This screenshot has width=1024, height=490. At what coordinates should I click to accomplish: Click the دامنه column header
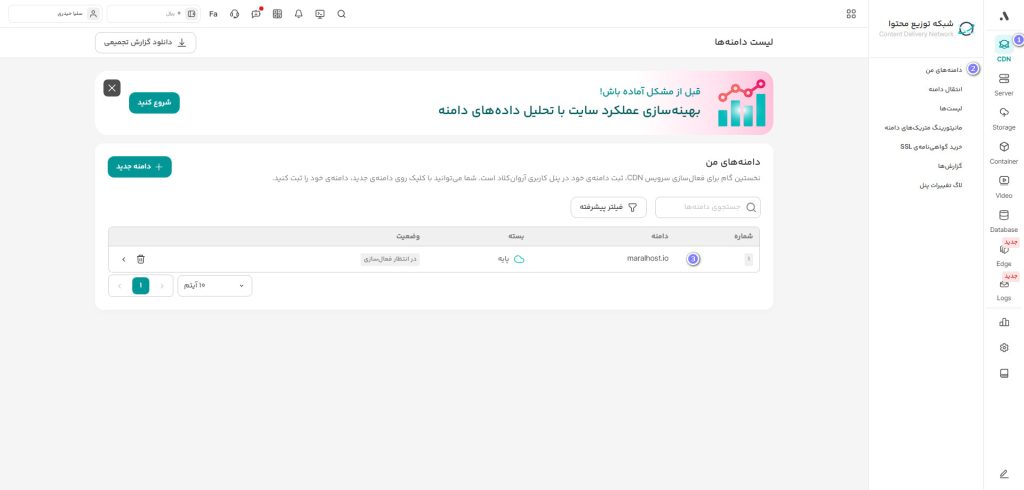[x=660, y=236]
